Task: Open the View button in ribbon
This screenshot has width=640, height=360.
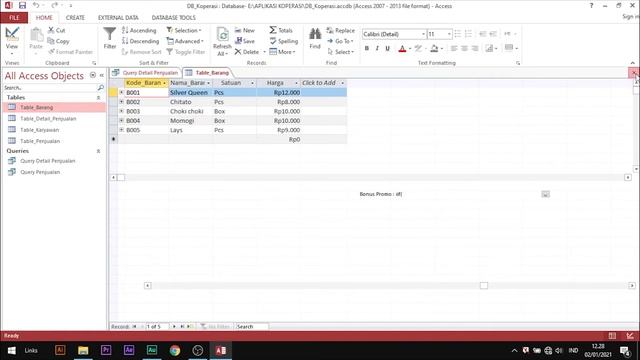Action: pos(12,39)
